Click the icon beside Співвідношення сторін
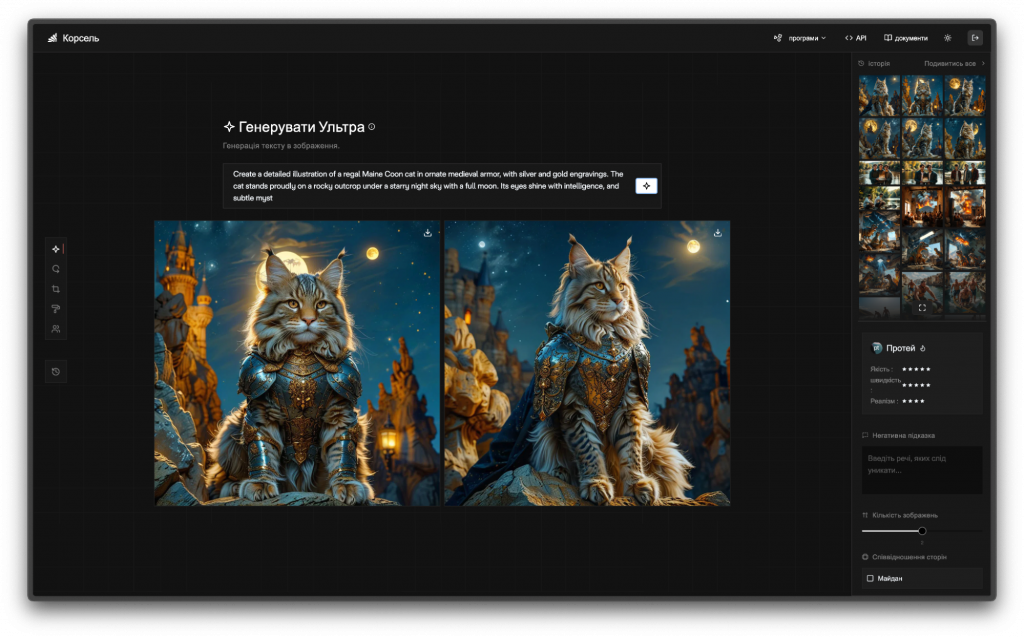The image size is (1024, 638). click(865, 557)
